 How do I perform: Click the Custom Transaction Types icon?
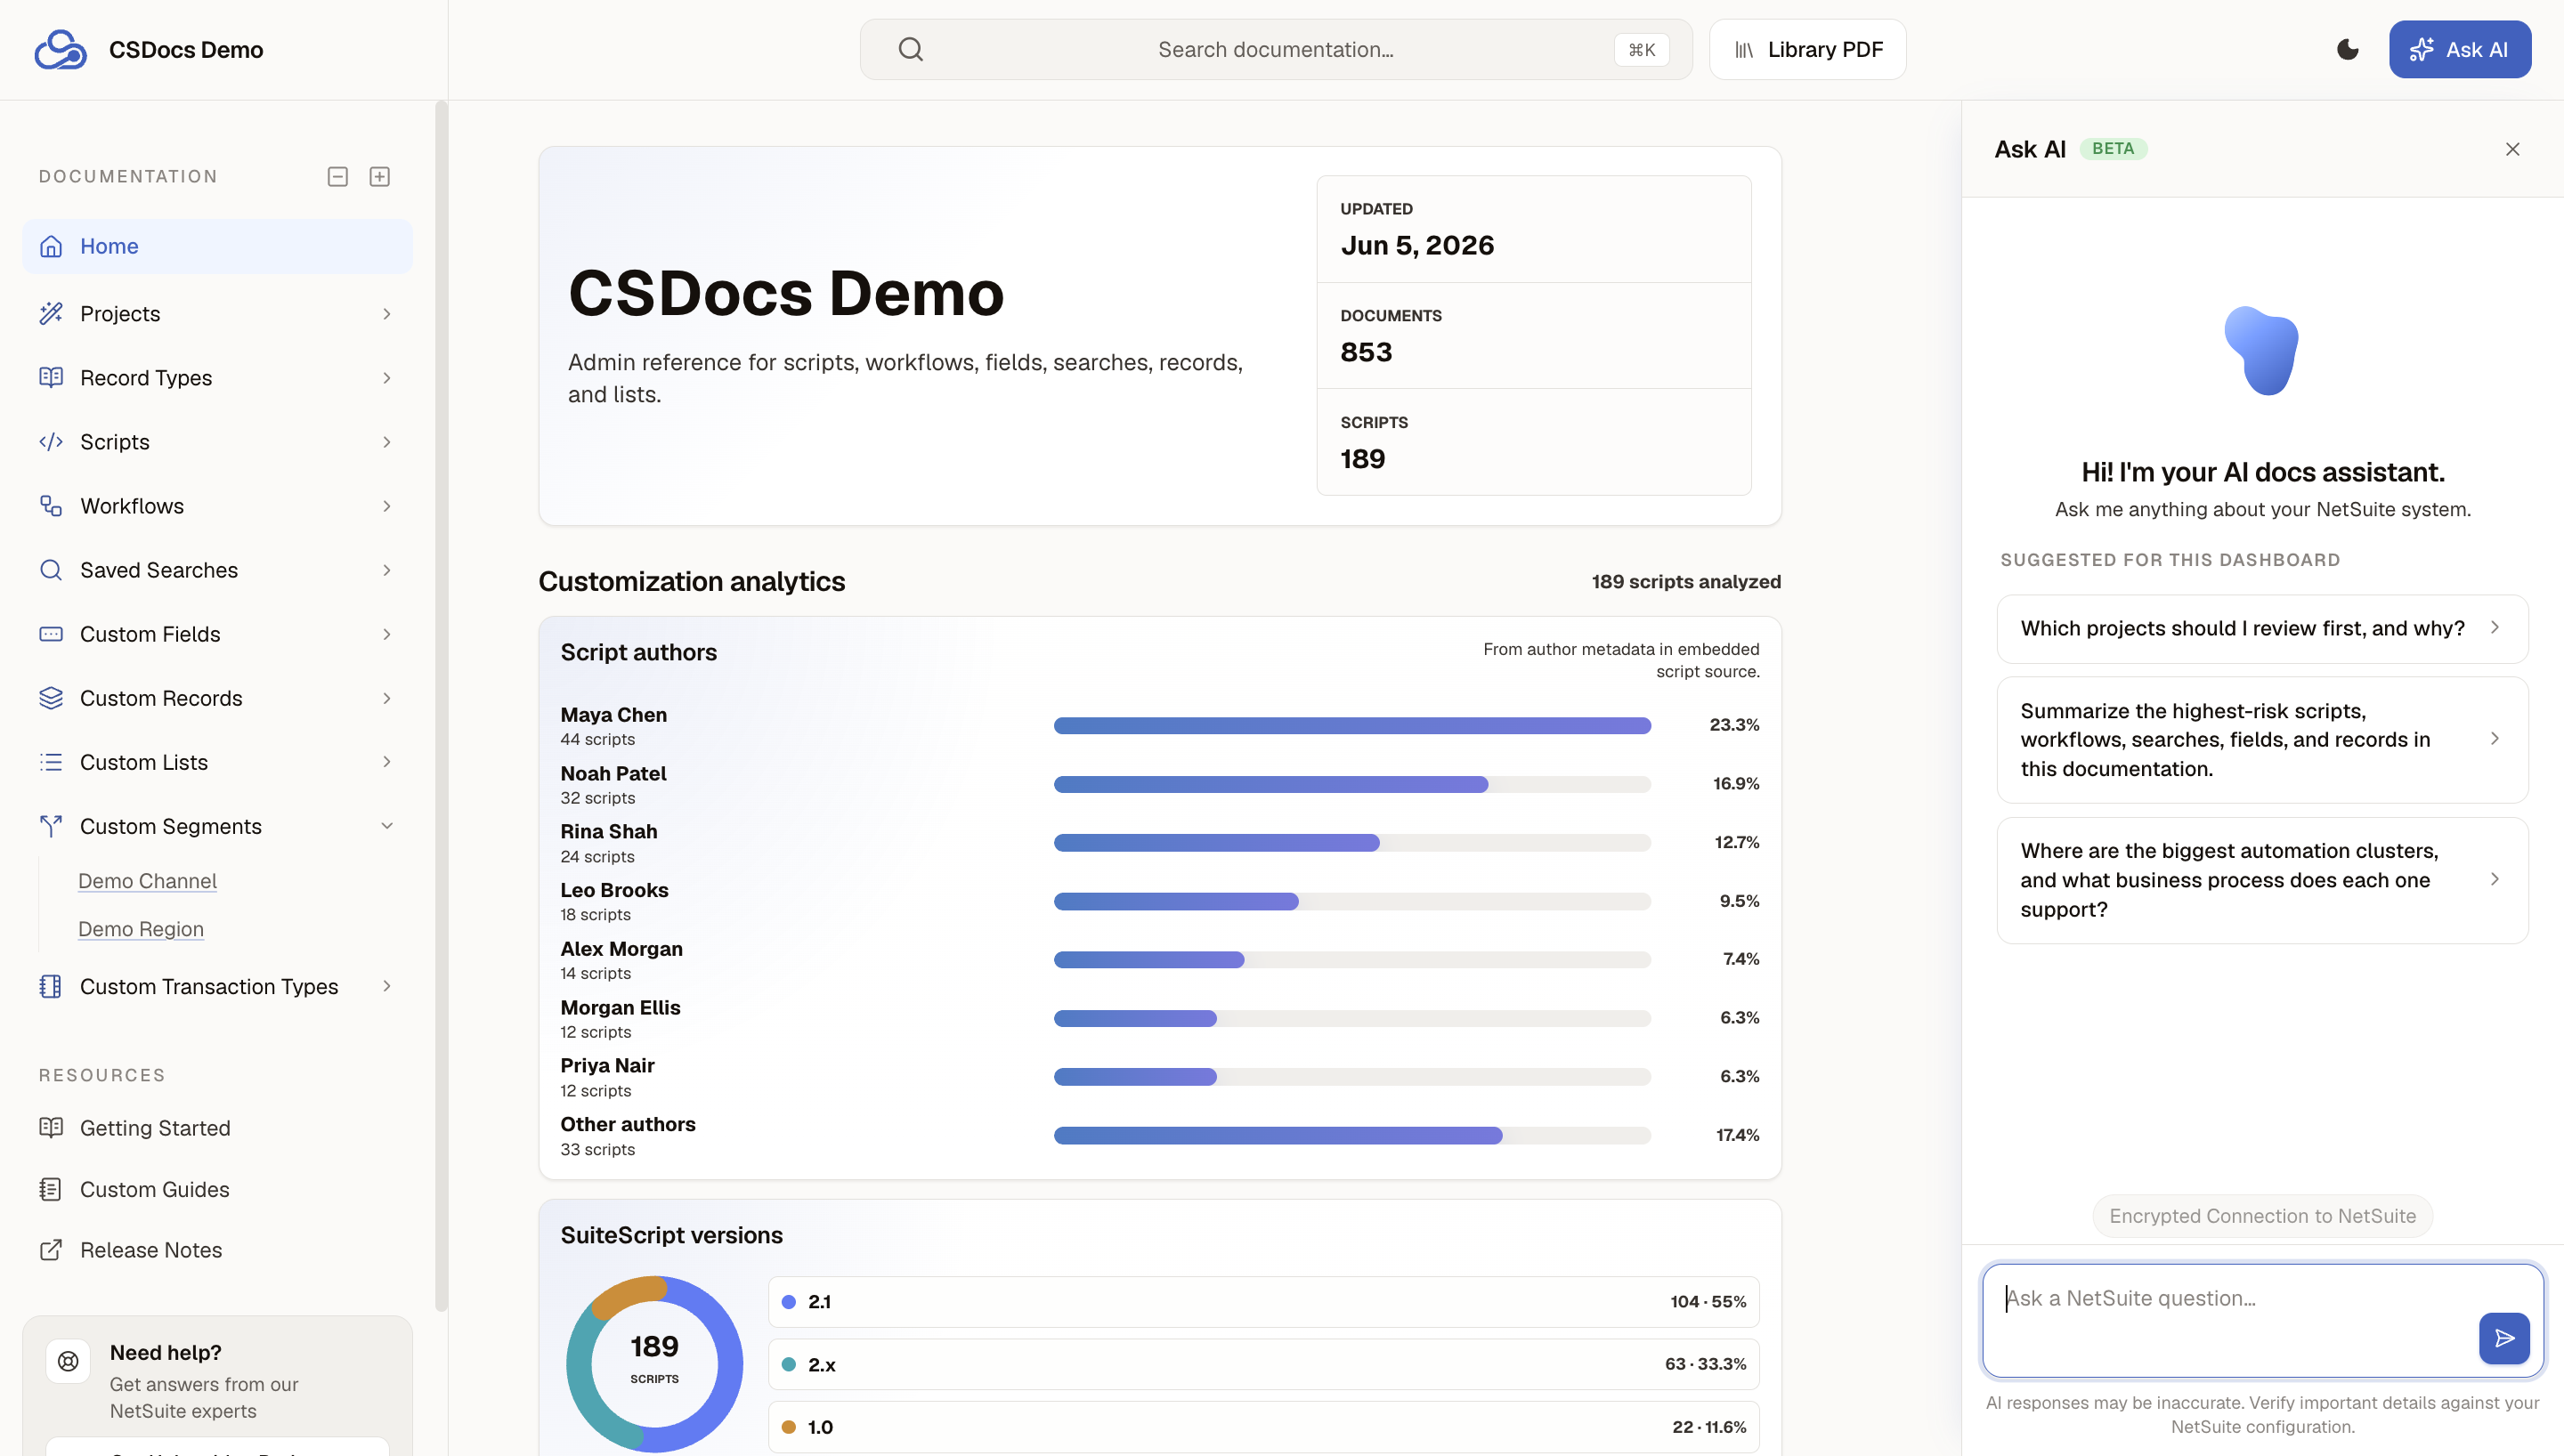(x=51, y=986)
